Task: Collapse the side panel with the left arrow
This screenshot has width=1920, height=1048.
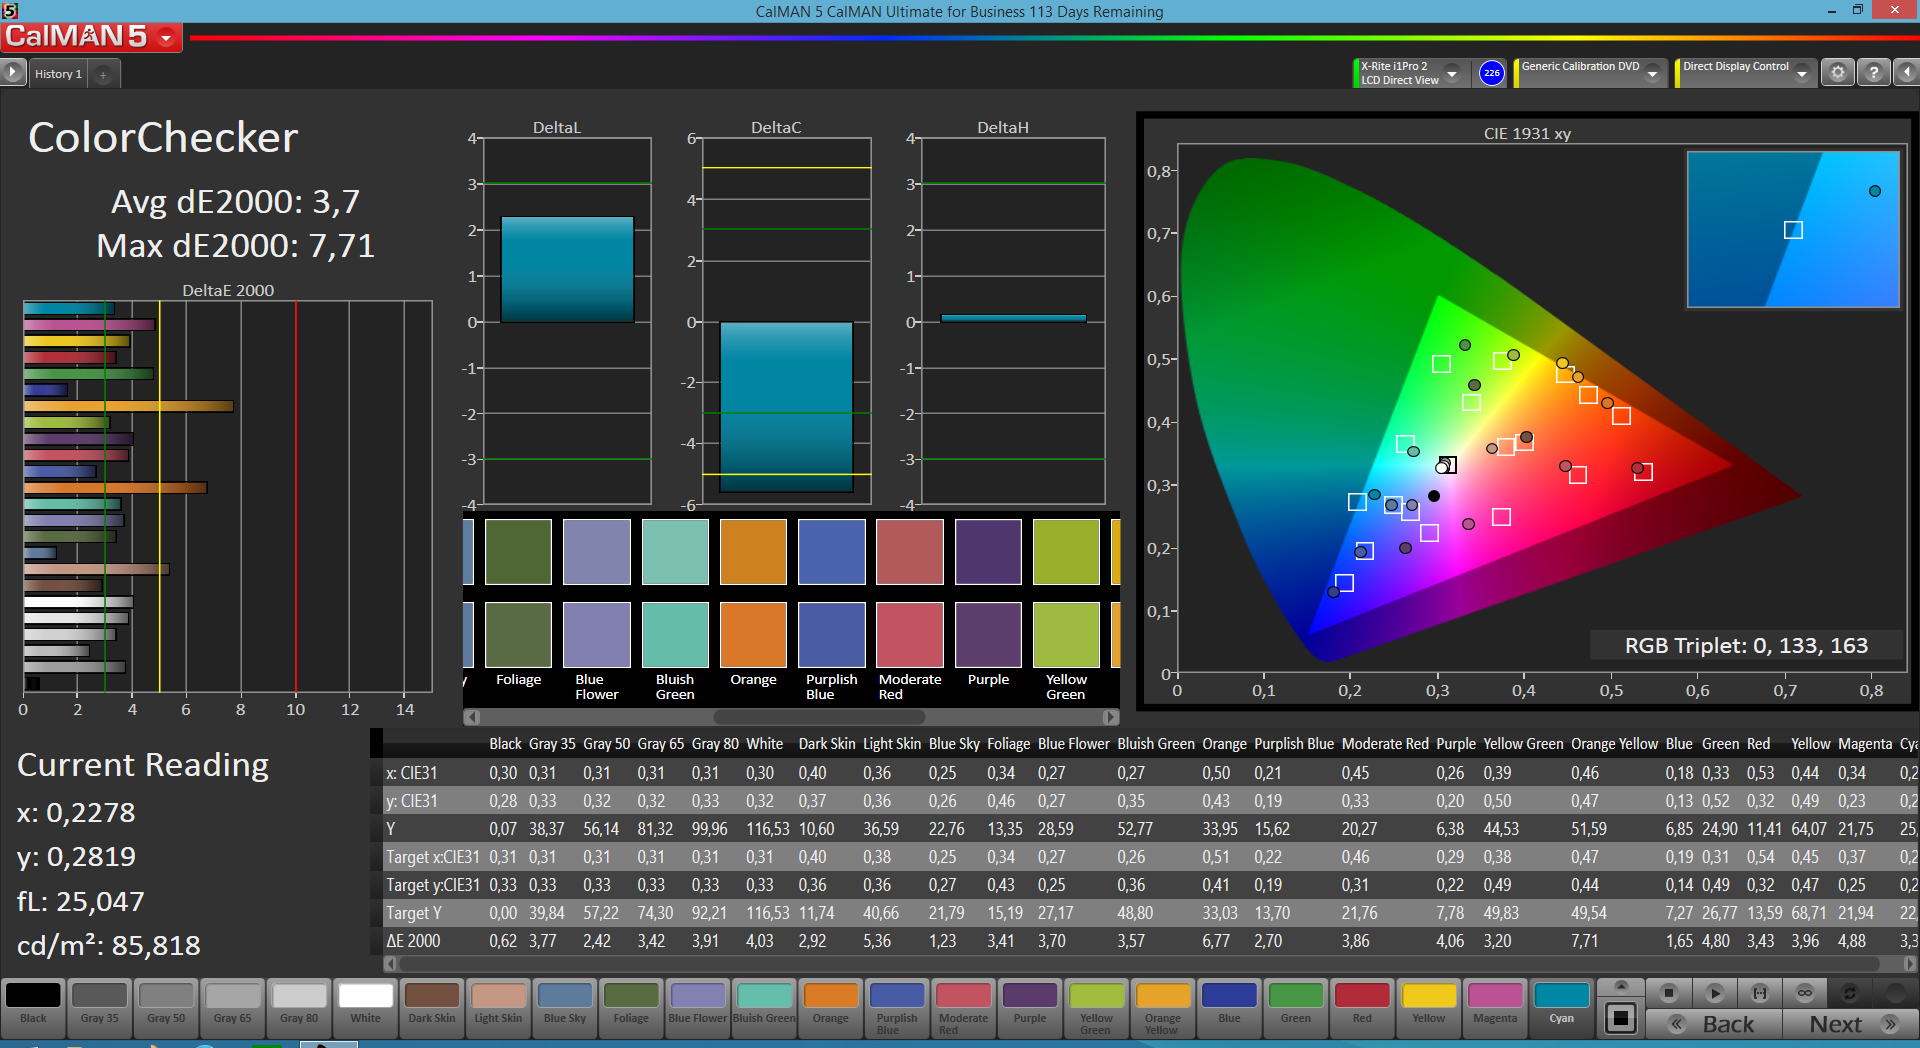Action: pos(1906,73)
